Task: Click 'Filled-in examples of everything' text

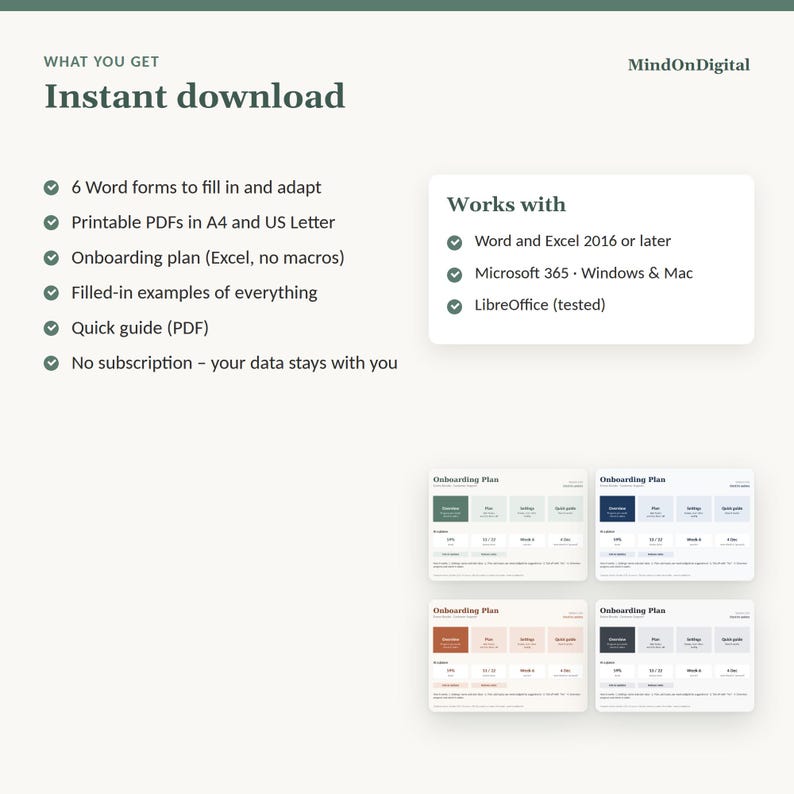Action: coord(194,293)
